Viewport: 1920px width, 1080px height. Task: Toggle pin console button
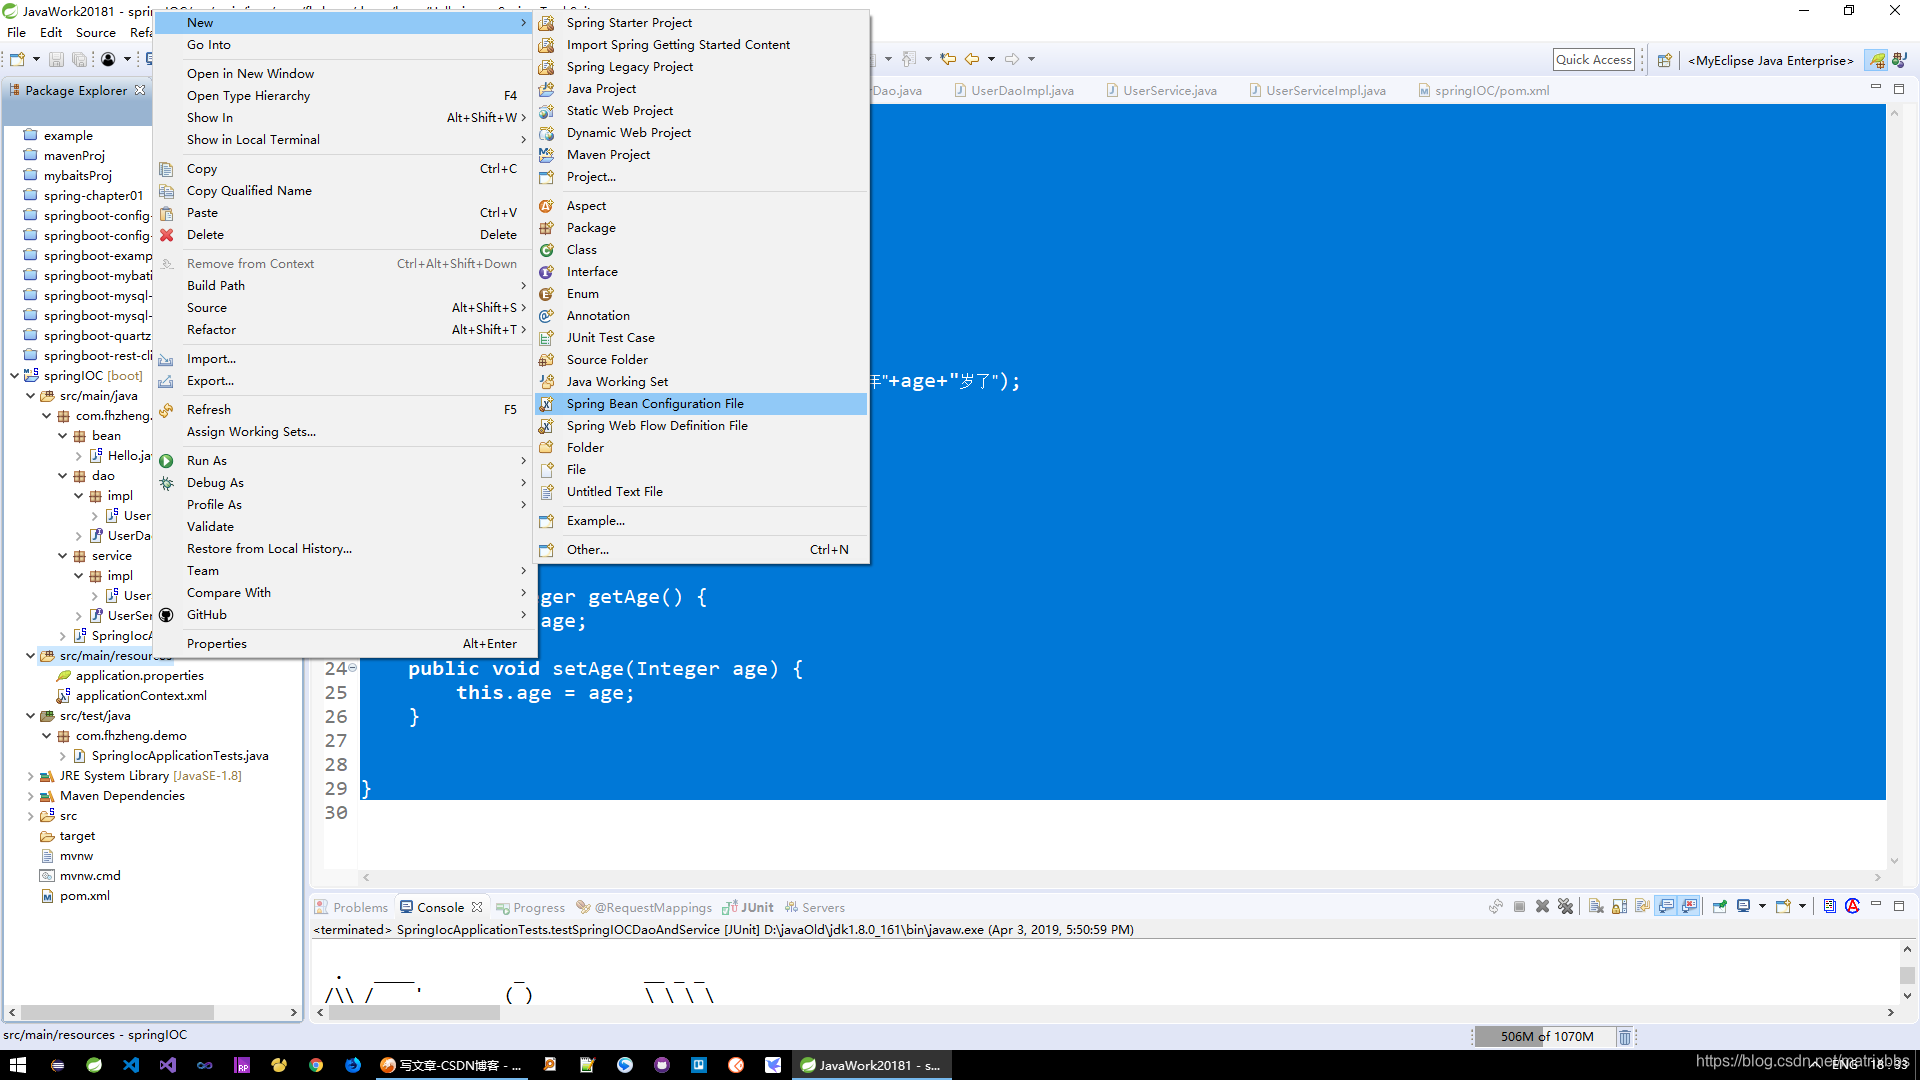1720,907
